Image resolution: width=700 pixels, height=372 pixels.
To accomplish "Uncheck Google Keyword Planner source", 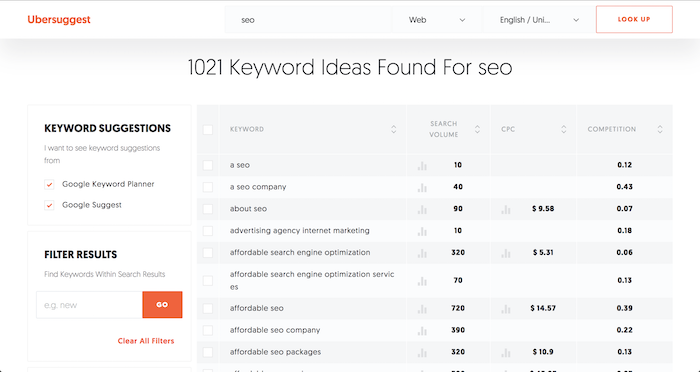I will pos(49,184).
